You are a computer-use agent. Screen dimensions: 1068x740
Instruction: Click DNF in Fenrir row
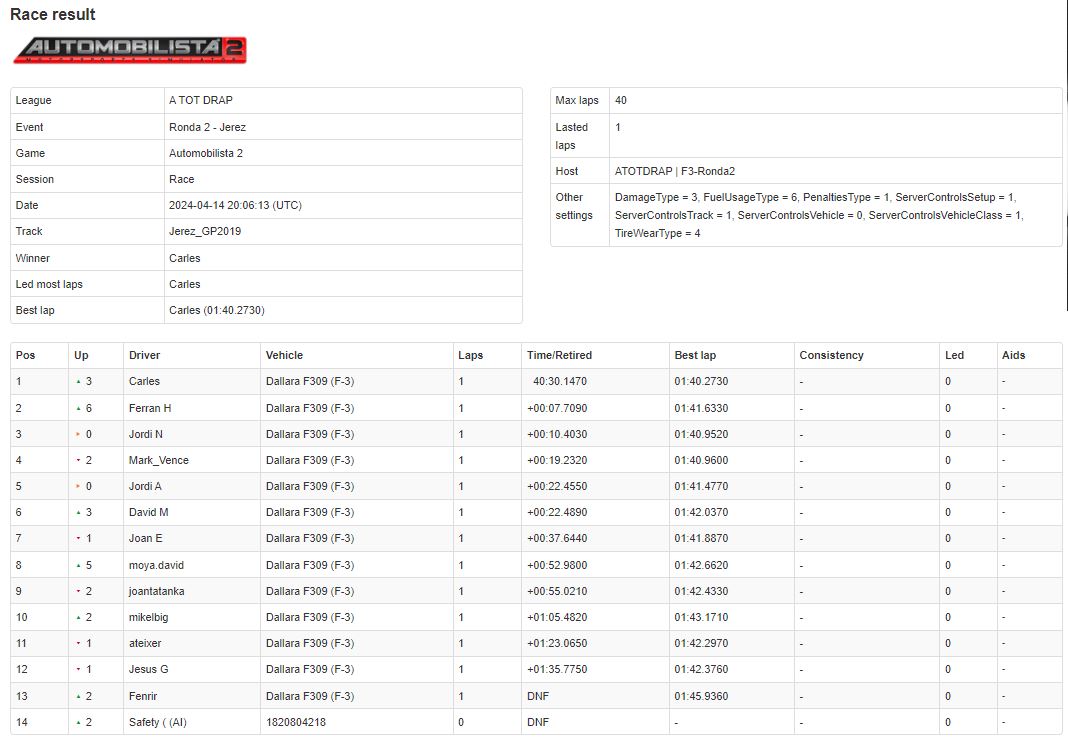537,696
